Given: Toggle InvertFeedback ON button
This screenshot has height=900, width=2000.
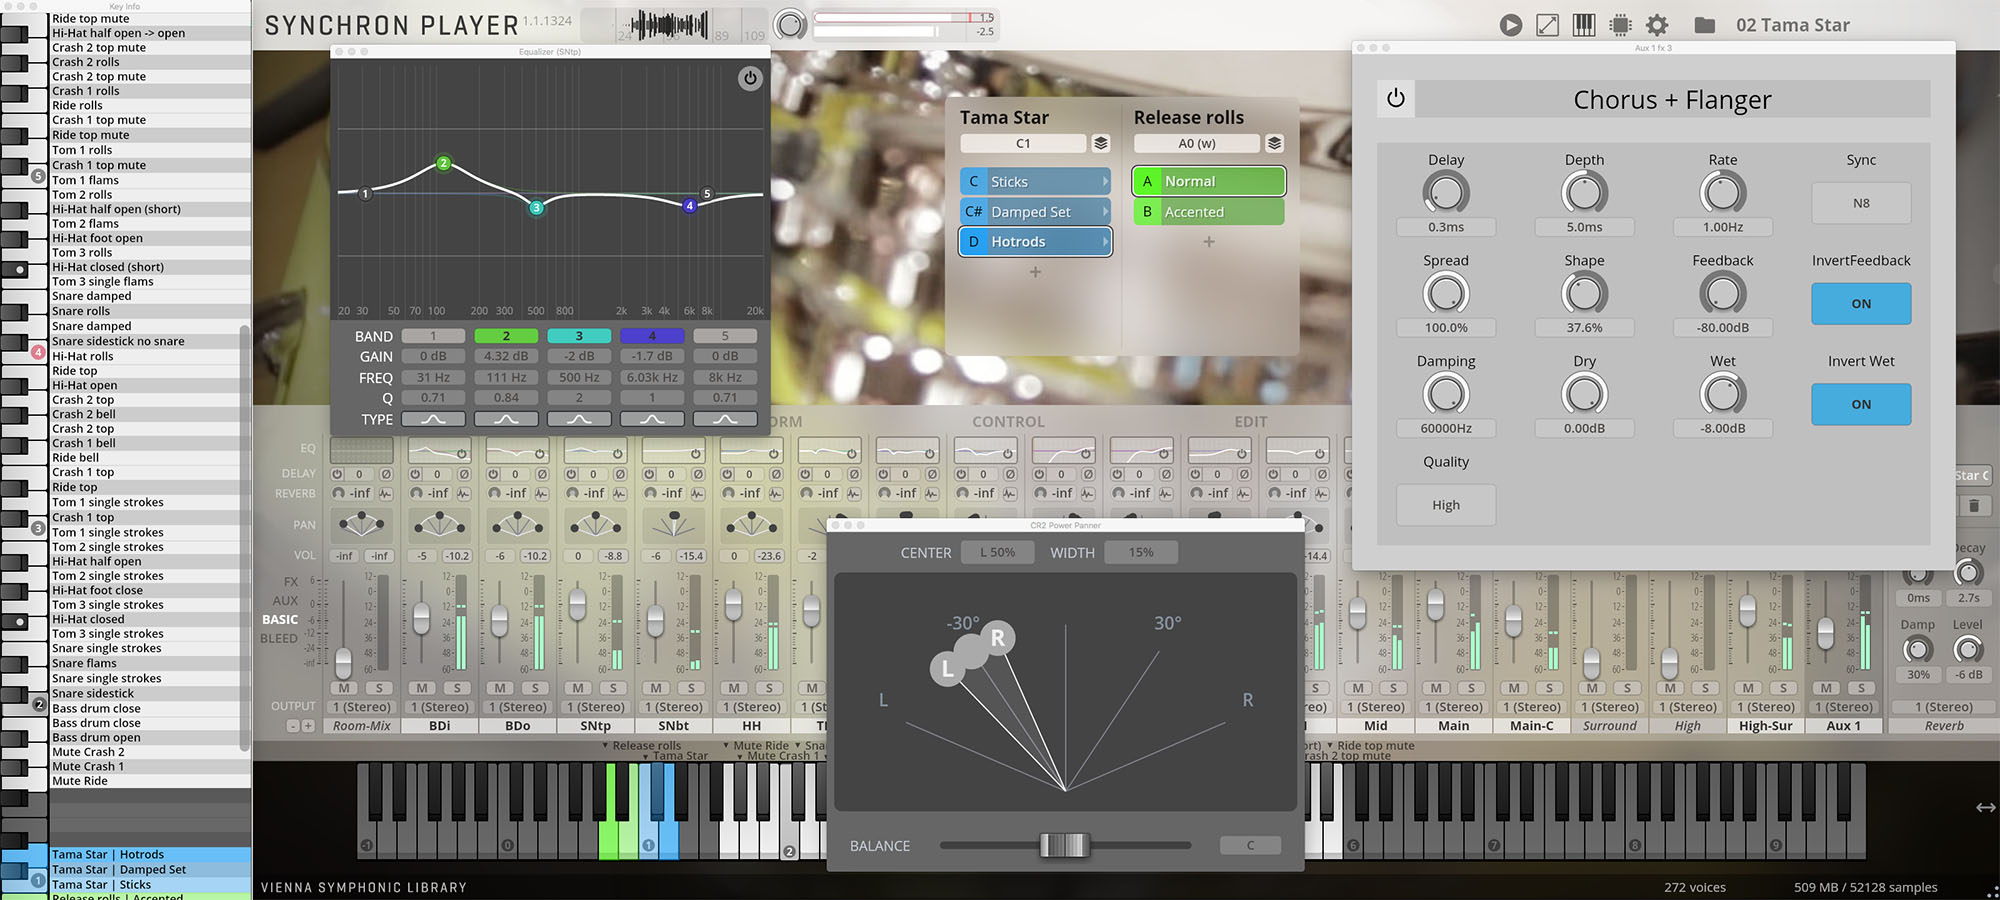Looking at the screenshot, I should coord(1861,304).
